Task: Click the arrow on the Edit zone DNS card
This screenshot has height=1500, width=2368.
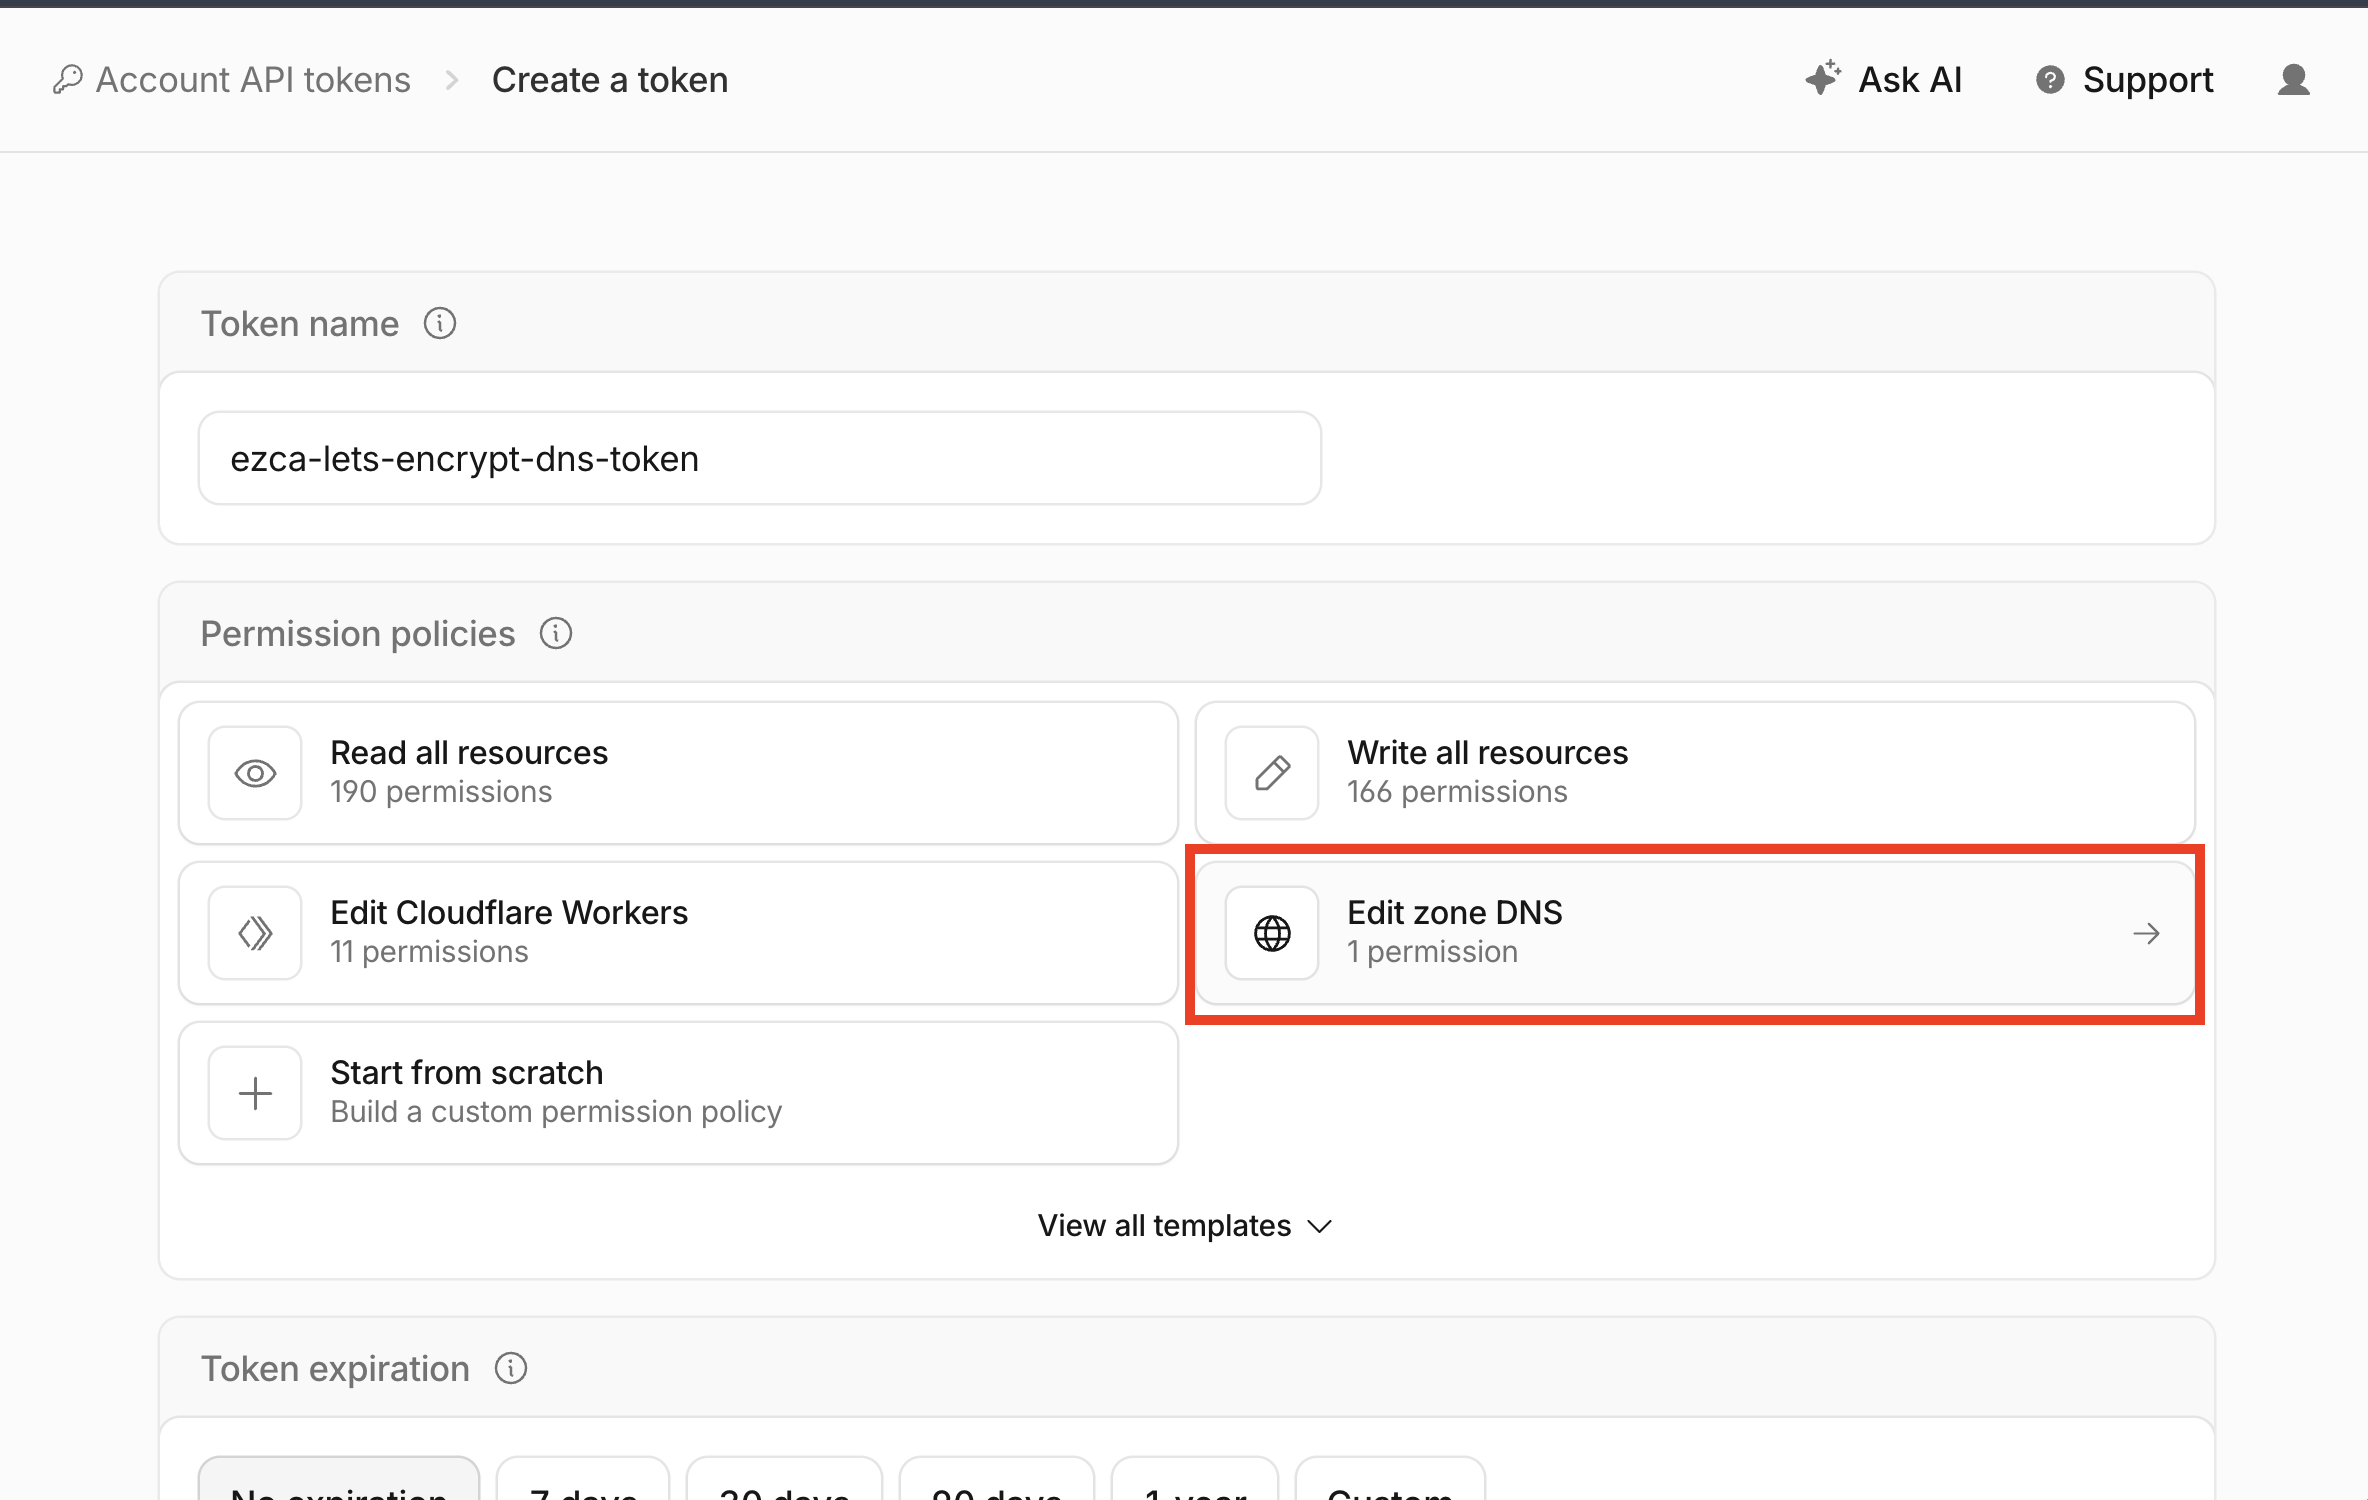Action: pyautogui.click(x=2146, y=933)
